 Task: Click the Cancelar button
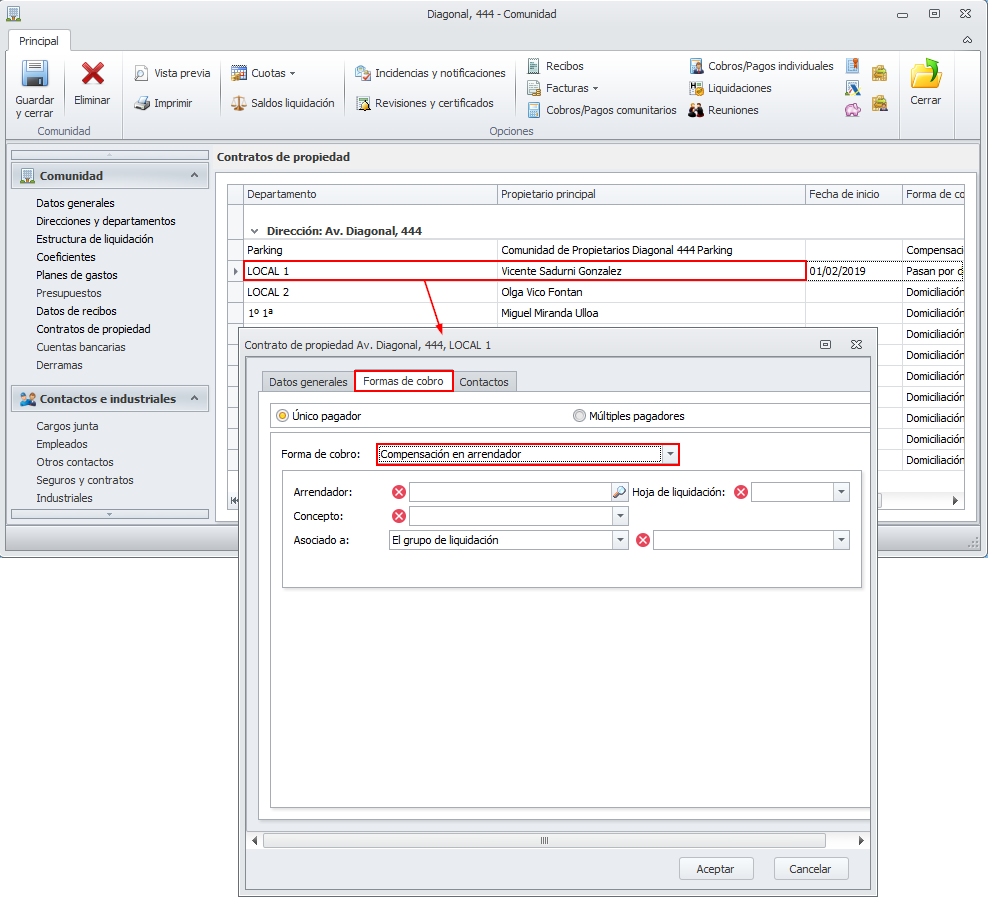coord(810,869)
